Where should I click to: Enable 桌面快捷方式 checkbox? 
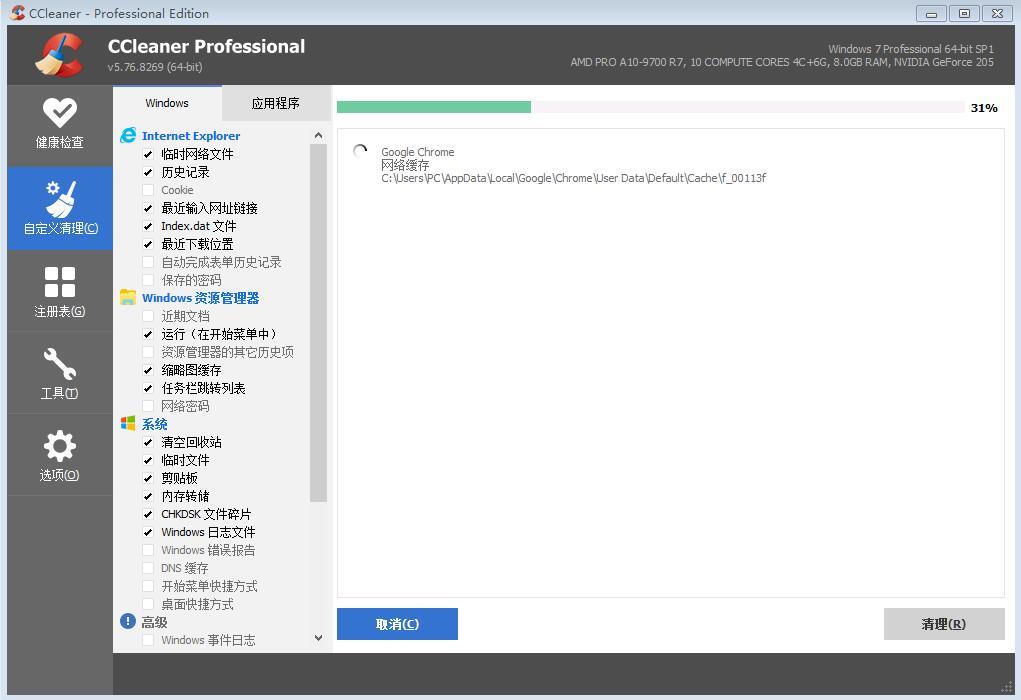pyautogui.click(x=148, y=604)
